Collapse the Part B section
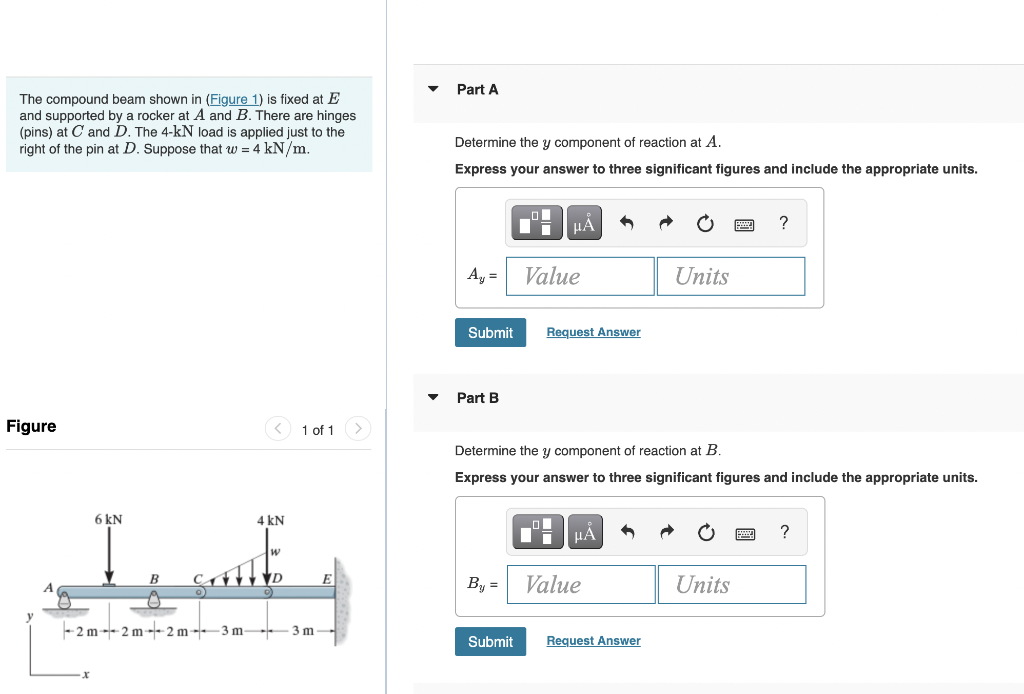 coord(432,397)
